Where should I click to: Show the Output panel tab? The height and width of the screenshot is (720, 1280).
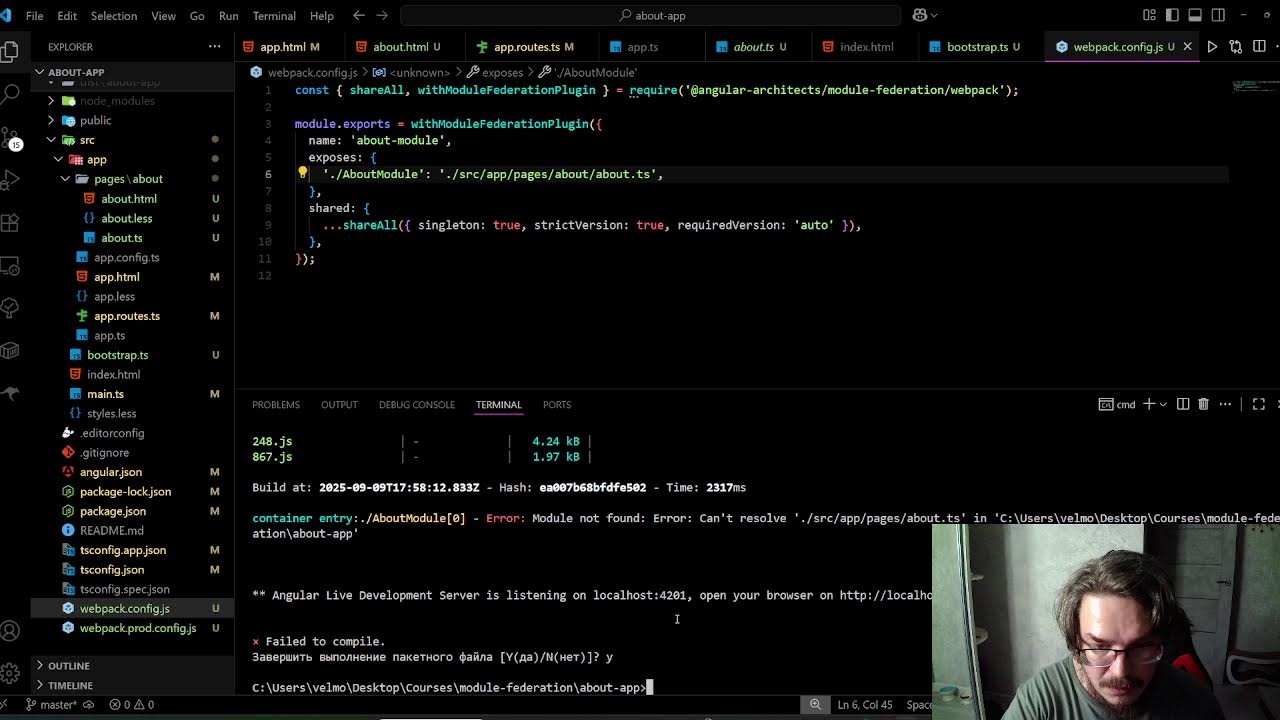[339, 404]
